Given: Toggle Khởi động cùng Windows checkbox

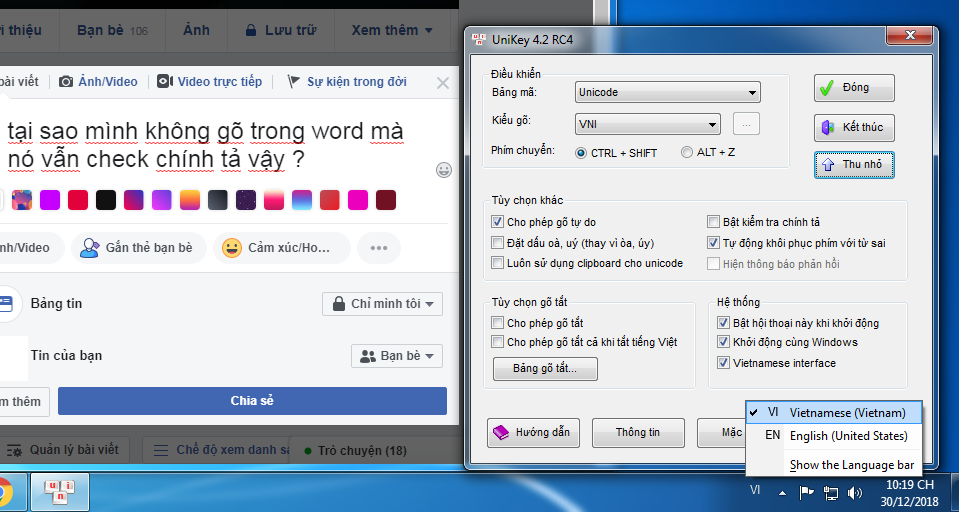Looking at the screenshot, I should [724, 342].
